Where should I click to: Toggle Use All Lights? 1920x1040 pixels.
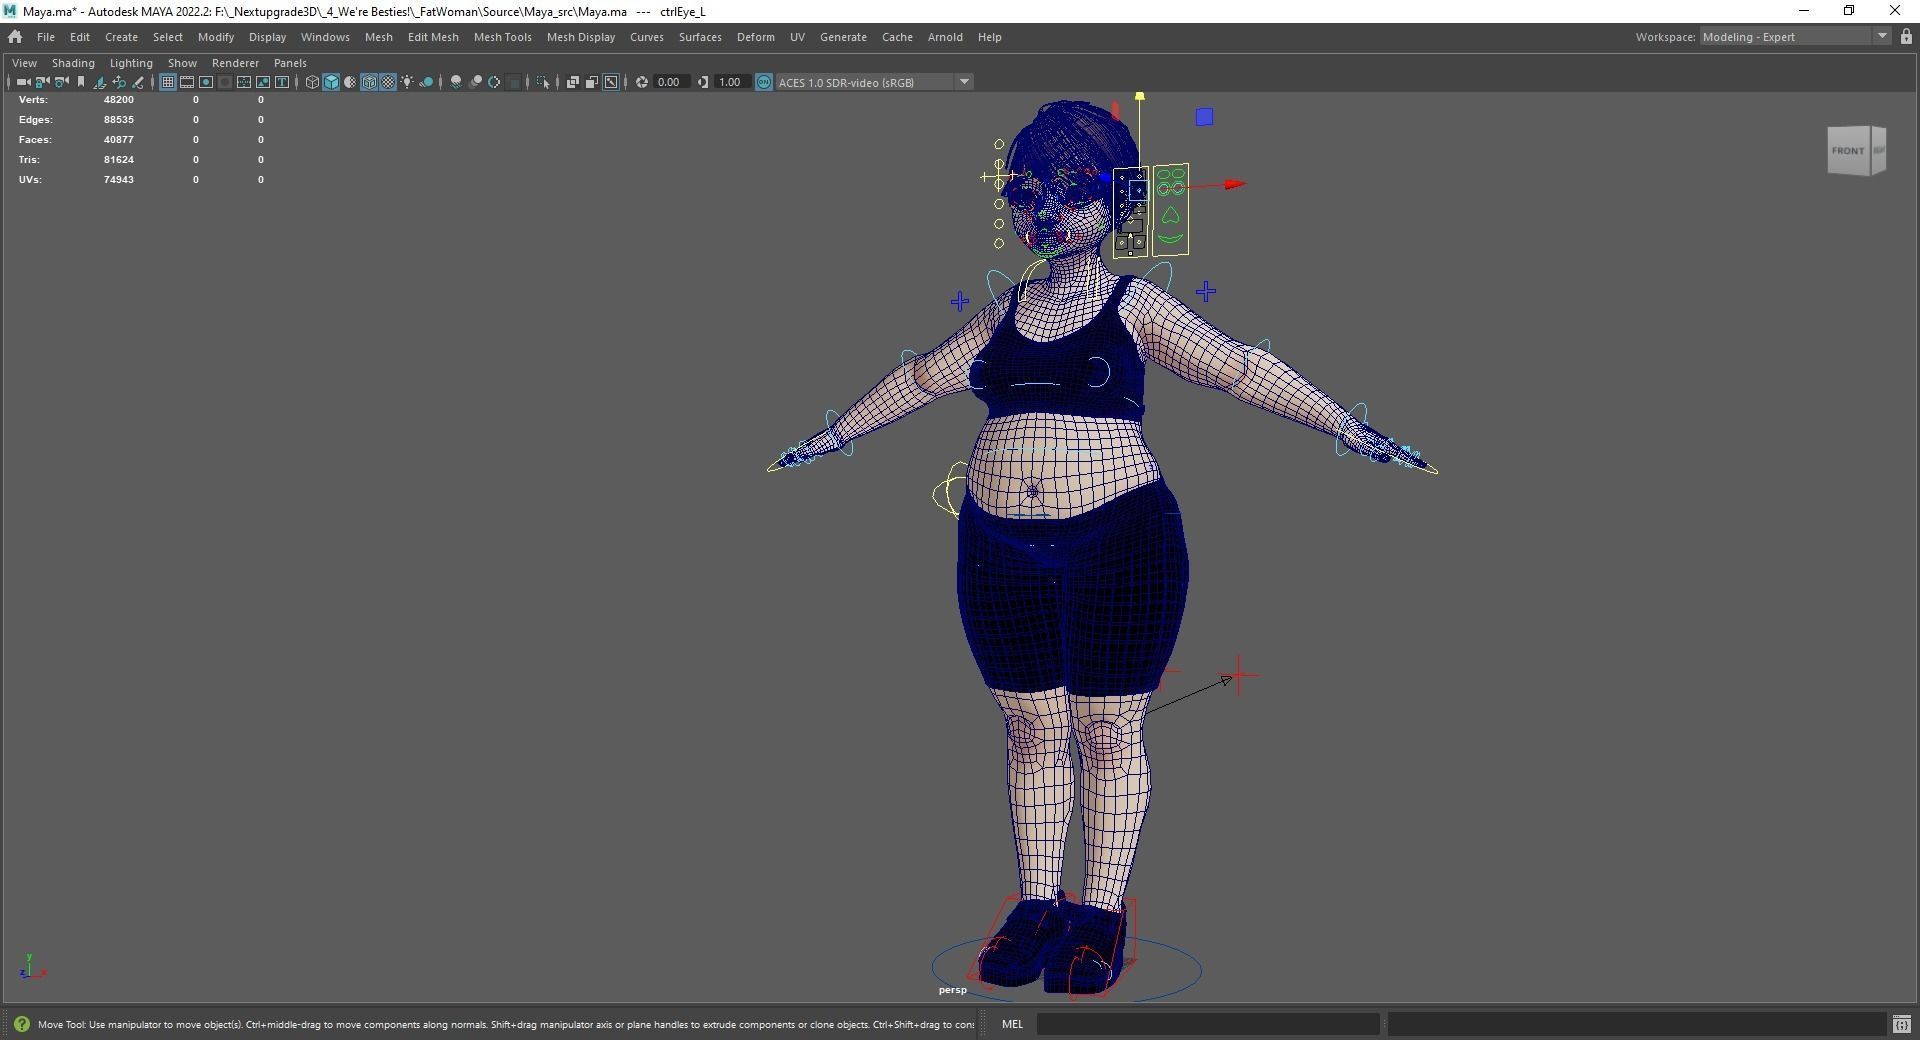[x=407, y=82]
